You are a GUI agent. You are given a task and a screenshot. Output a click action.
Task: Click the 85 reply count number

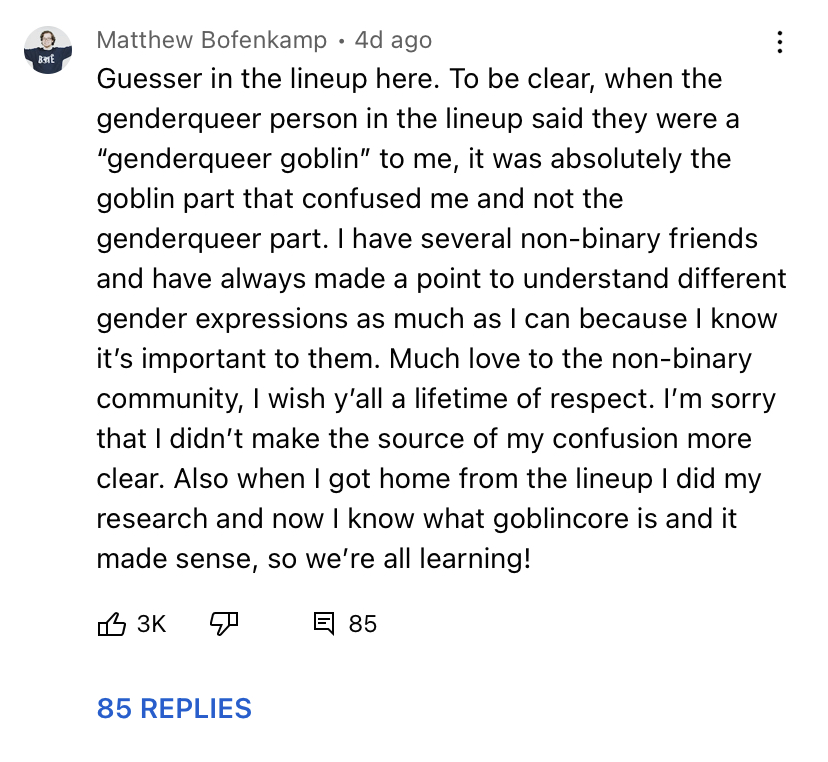362,624
